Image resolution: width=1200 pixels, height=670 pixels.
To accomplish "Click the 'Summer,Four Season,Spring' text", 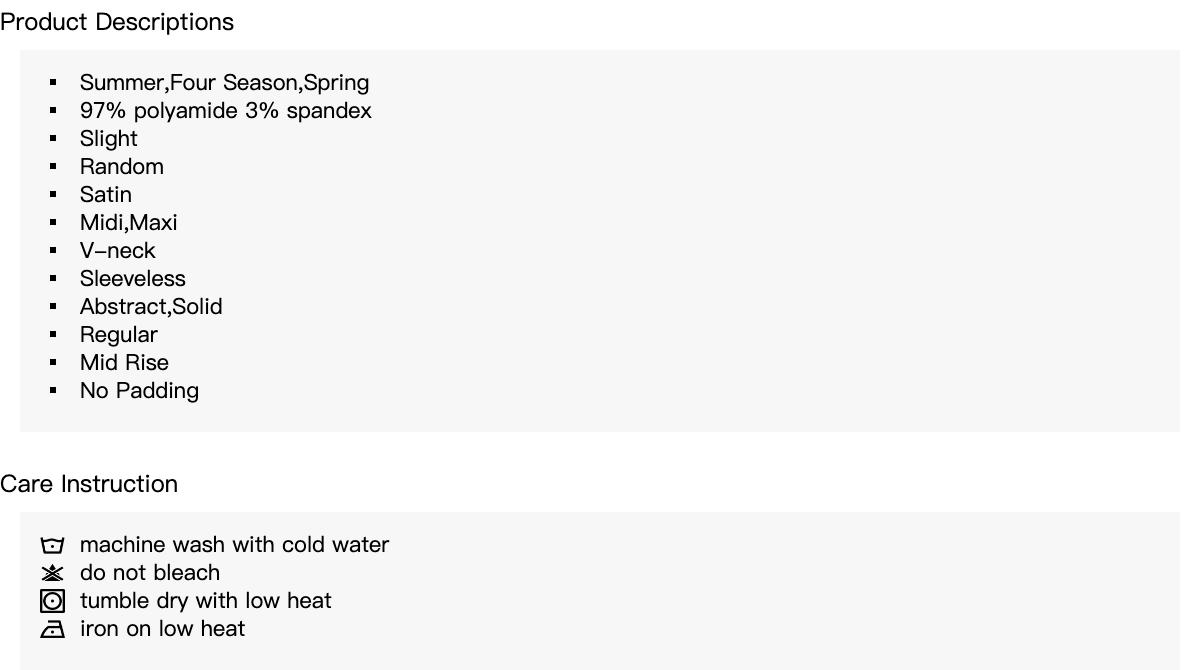I will [x=224, y=83].
